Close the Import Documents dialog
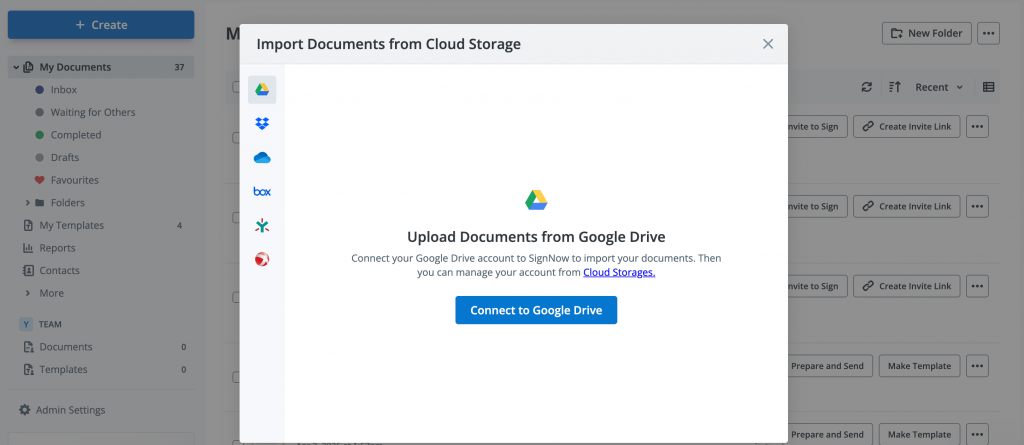Image resolution: width=1024 pixels, height=445 pixels. click(768, 44)
